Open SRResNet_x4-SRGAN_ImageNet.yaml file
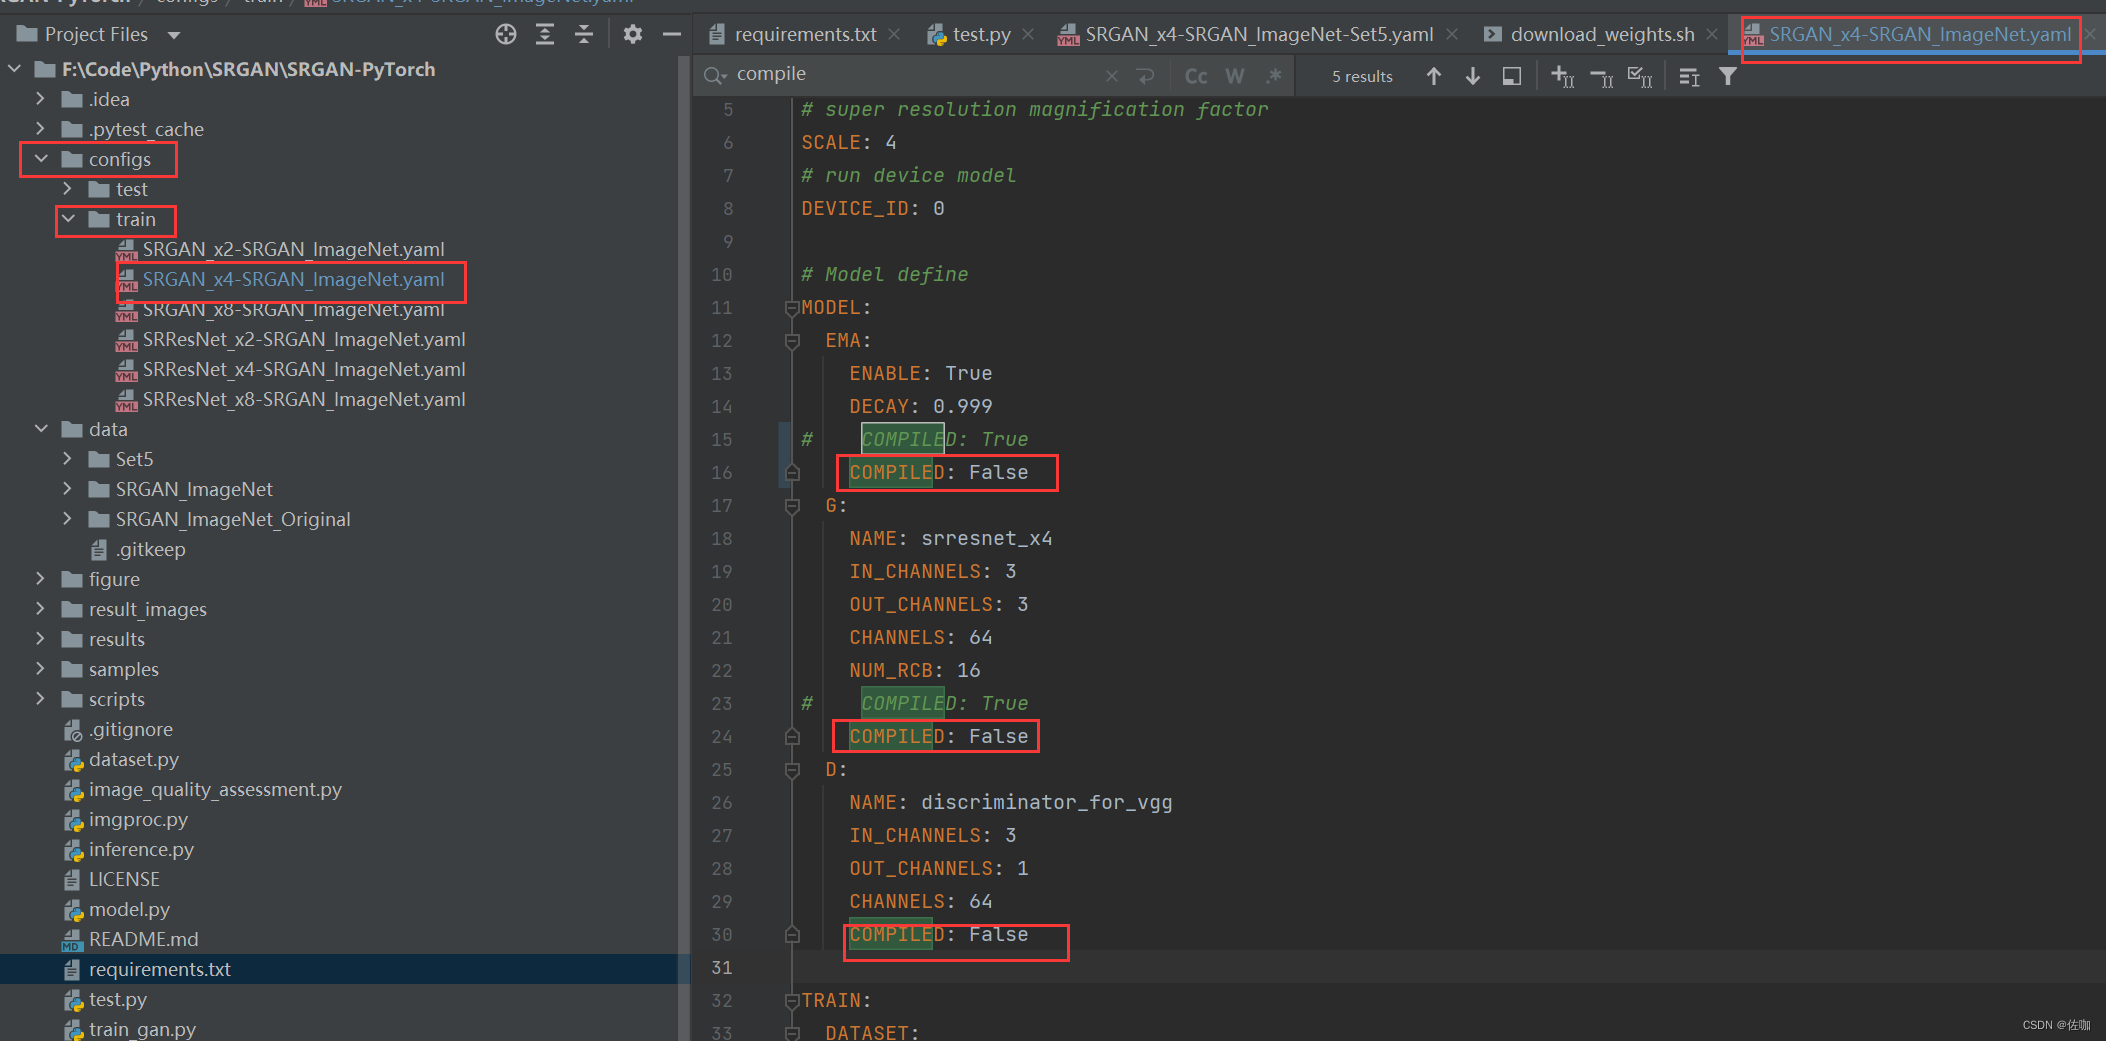 click(303, 369)
